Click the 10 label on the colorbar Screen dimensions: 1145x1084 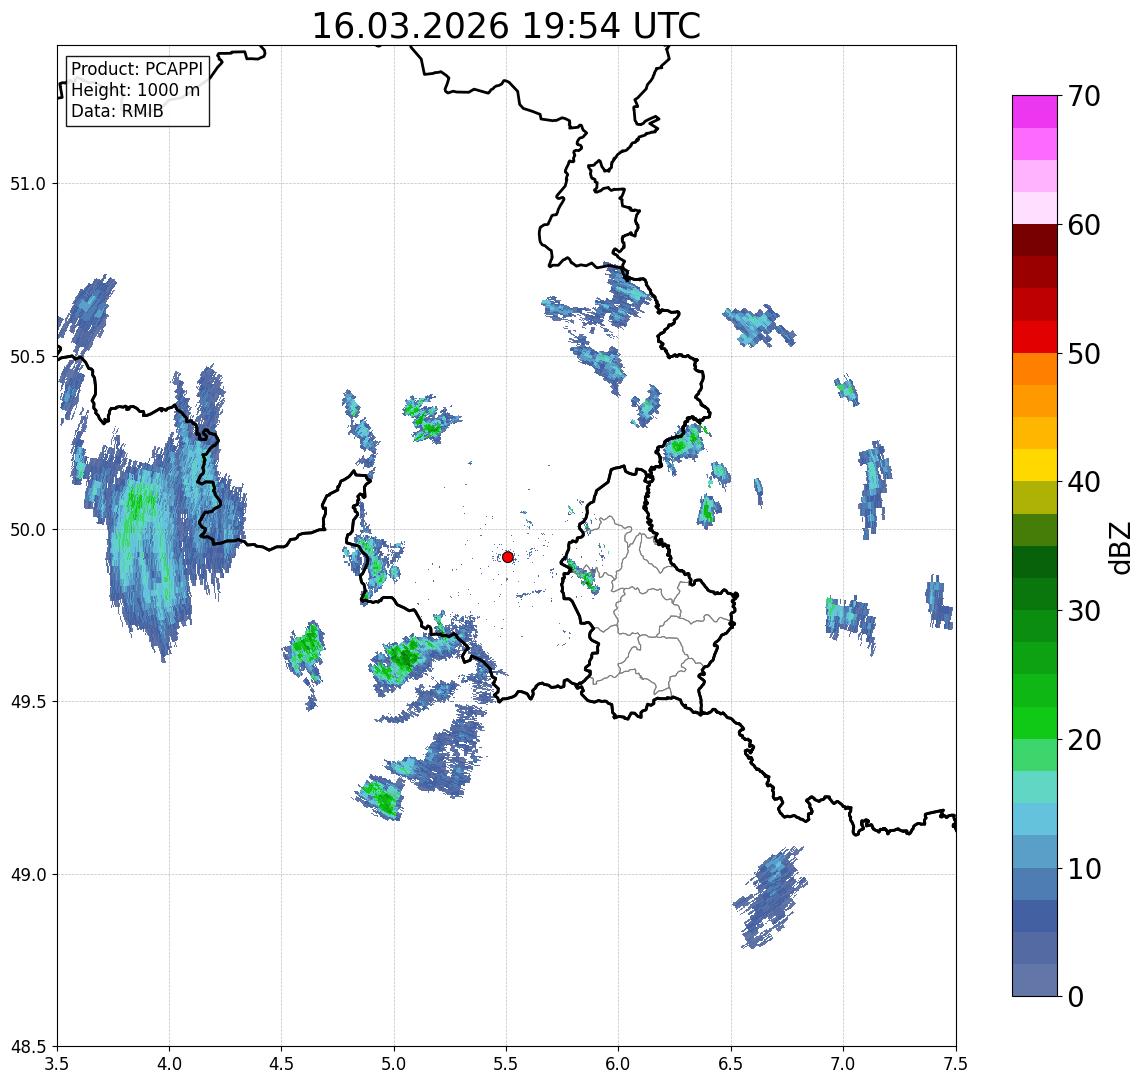[x=1084, y=869]
